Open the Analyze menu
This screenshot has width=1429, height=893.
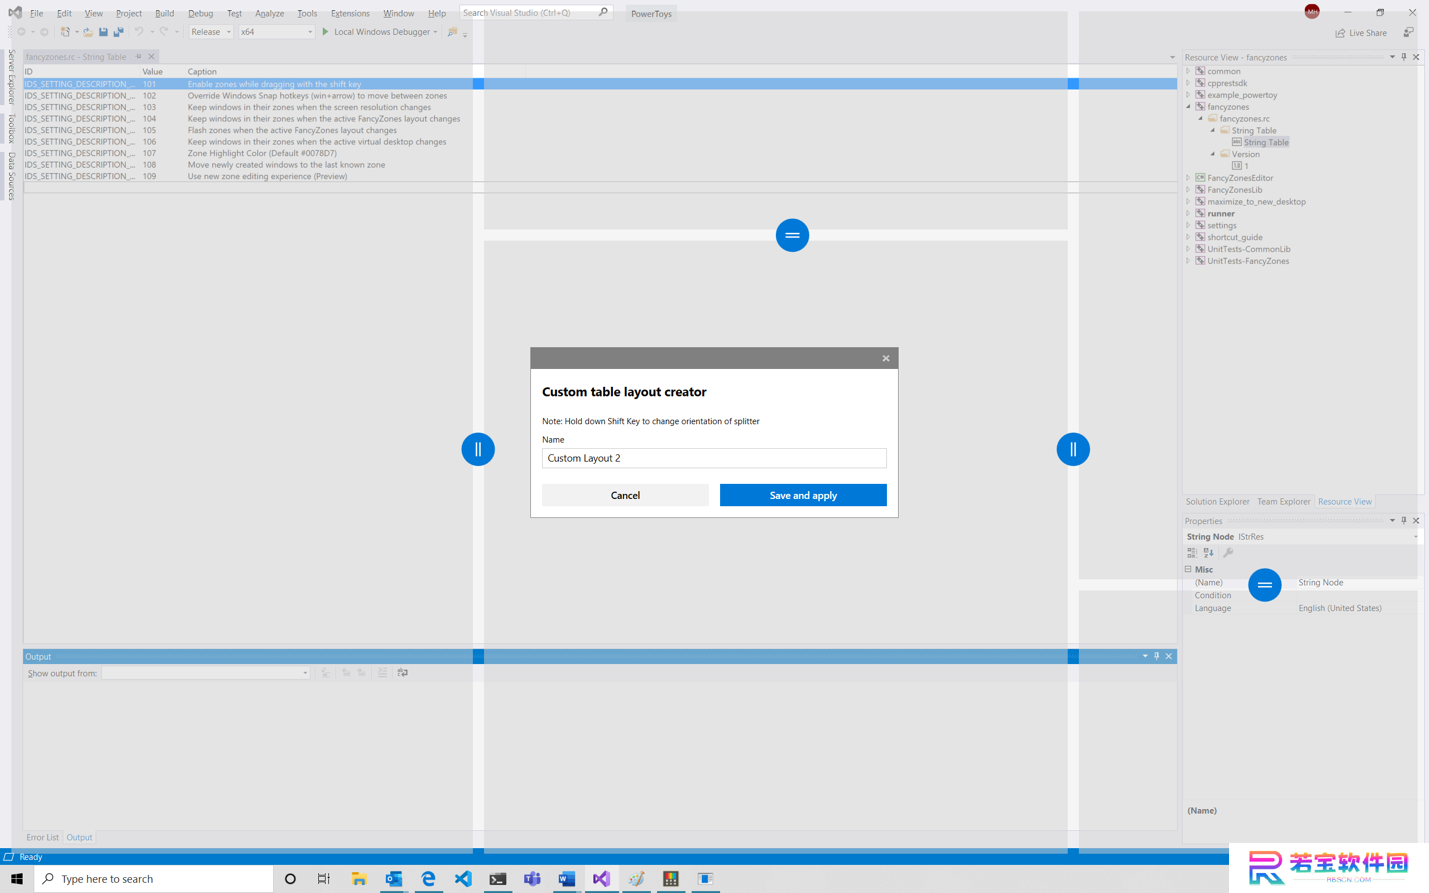[269, 13]
